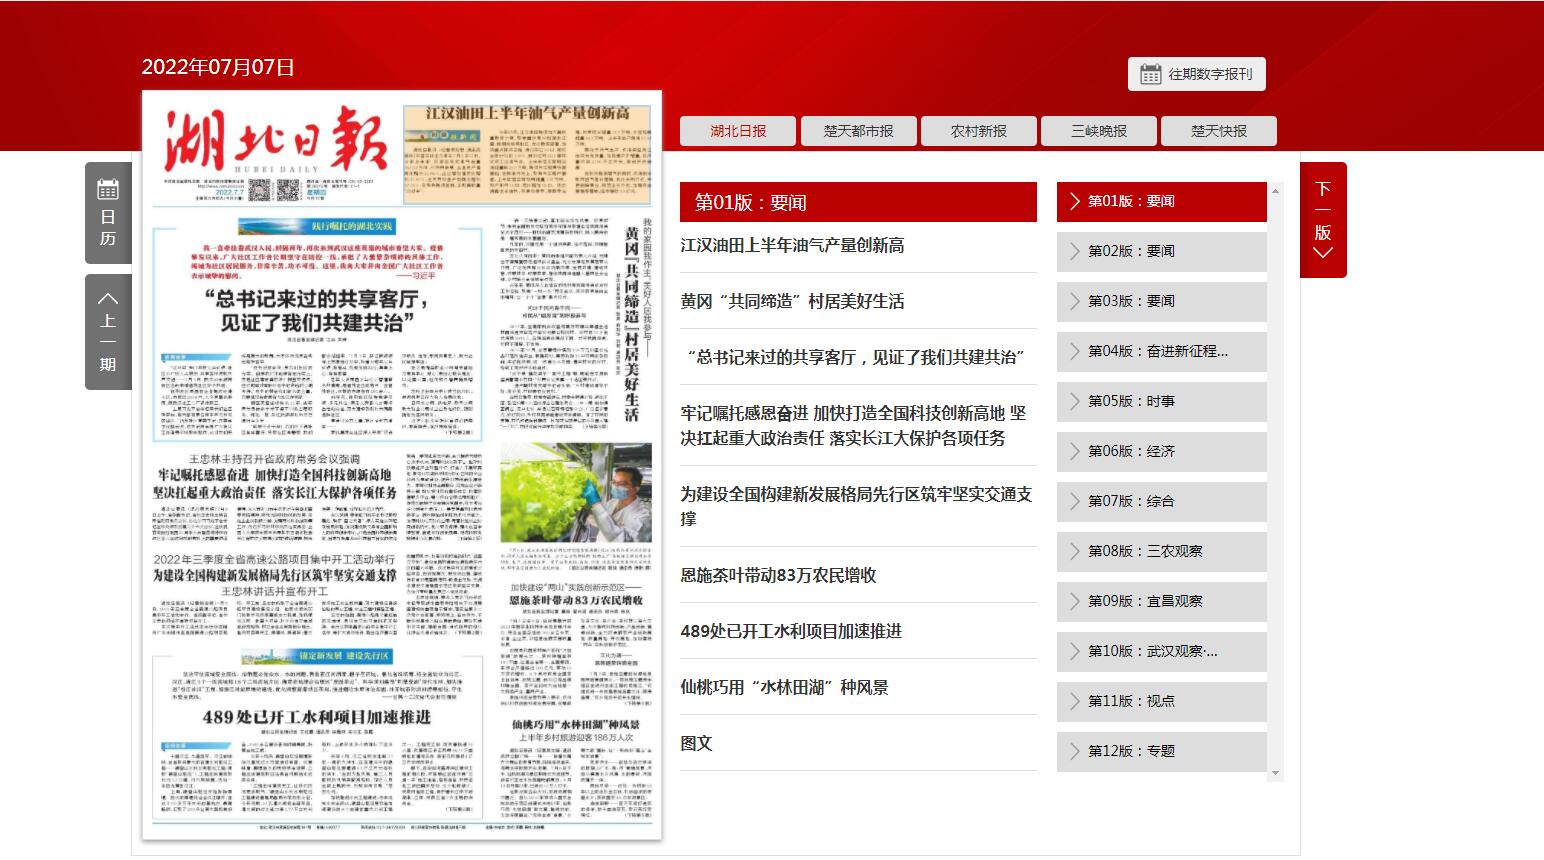The image size is (1544, 860).
Task: Select 第01版：要闻 in page list
Action: click(1162, 201)
